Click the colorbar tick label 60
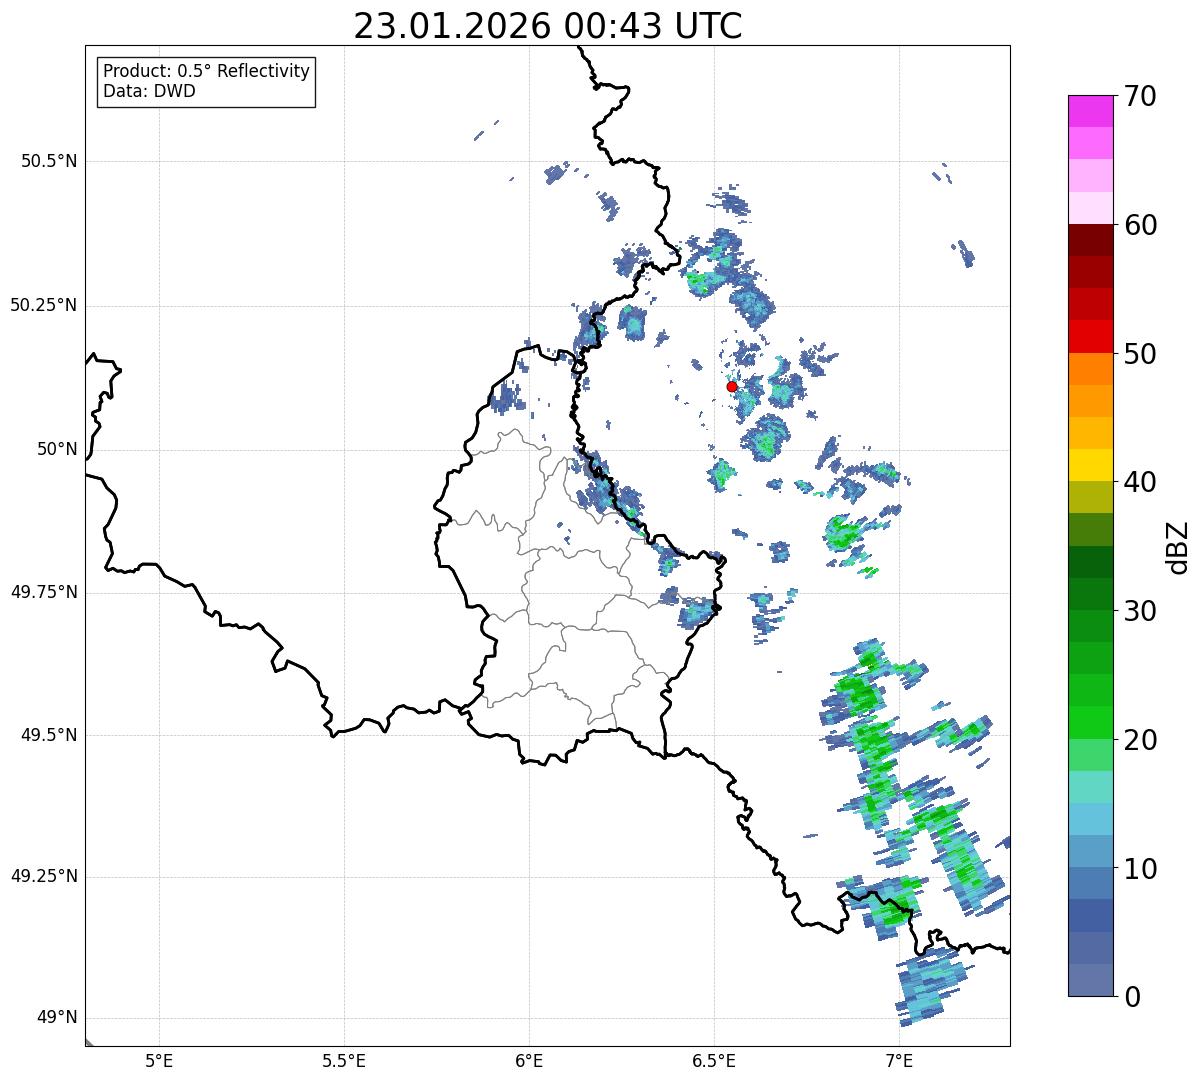The height and width of the screenshot is (1081, 1202). coord(1140,225)
